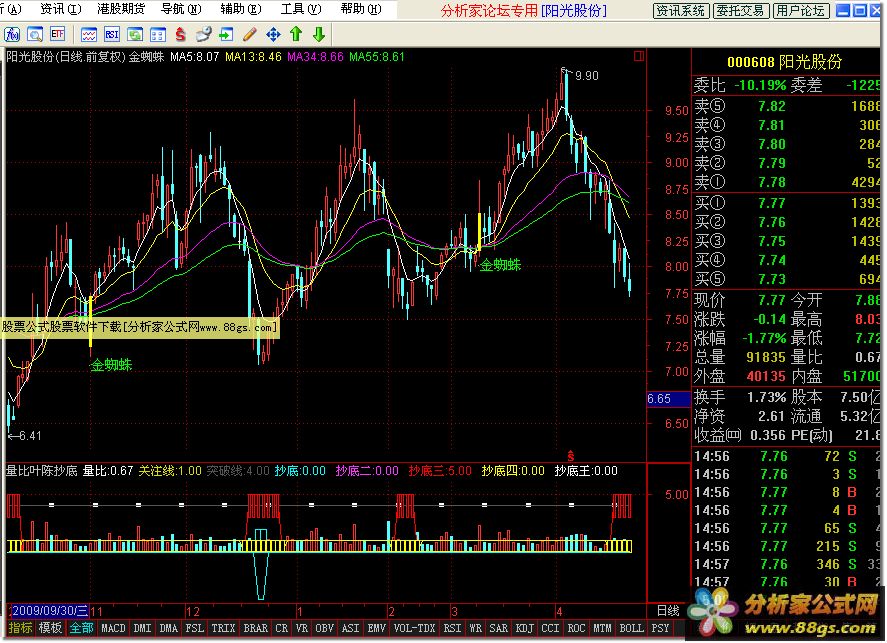Click the 用户论坛 button
The height and width of the screenshot is (643, 887).
800,10
